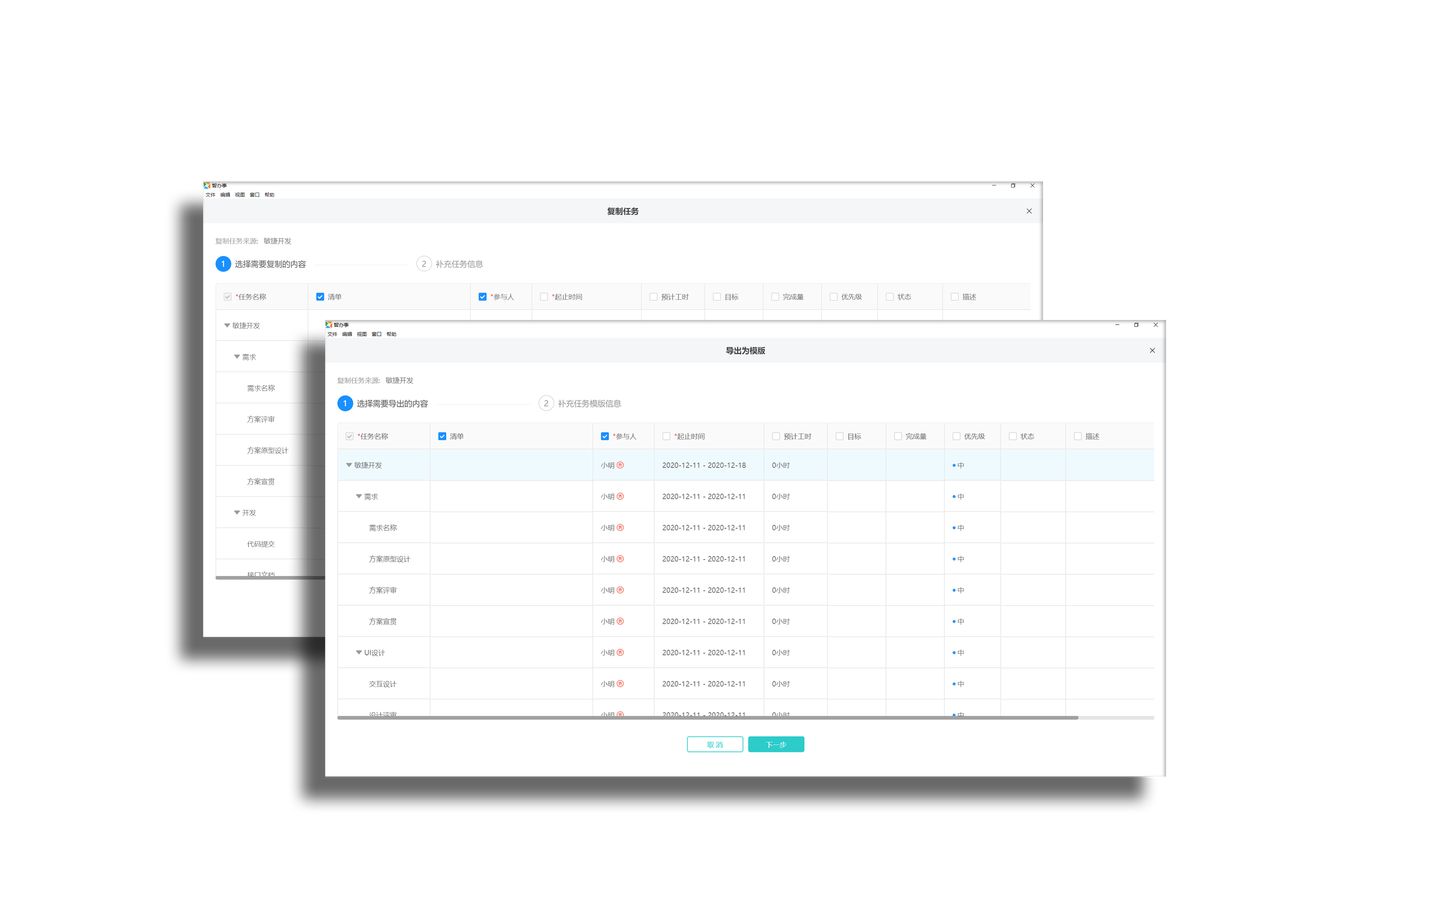Enable 状态 checkbox in 导出为模版 window
Viewport: 1440px width, 918px height.
coord(1012,436)
